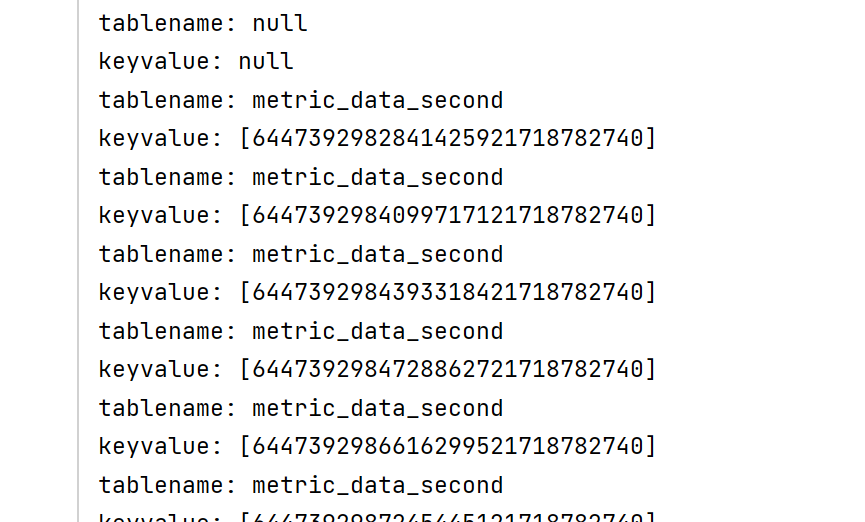Select the number 6447392982841425921718782740
865x522 pixels.
(x=448, y=139)
